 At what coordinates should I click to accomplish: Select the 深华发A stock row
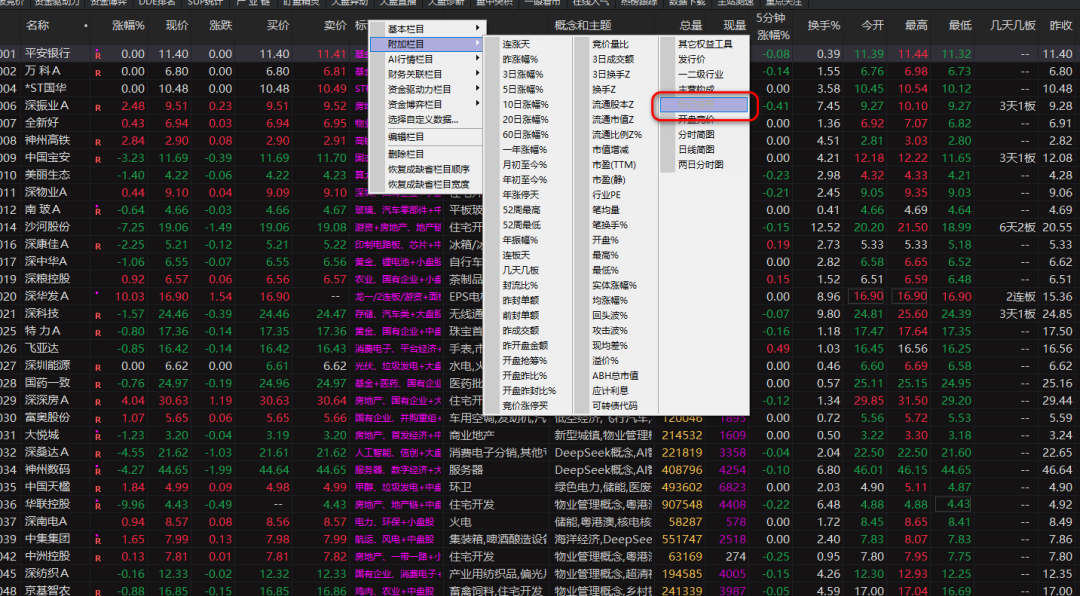coord(47,296)
